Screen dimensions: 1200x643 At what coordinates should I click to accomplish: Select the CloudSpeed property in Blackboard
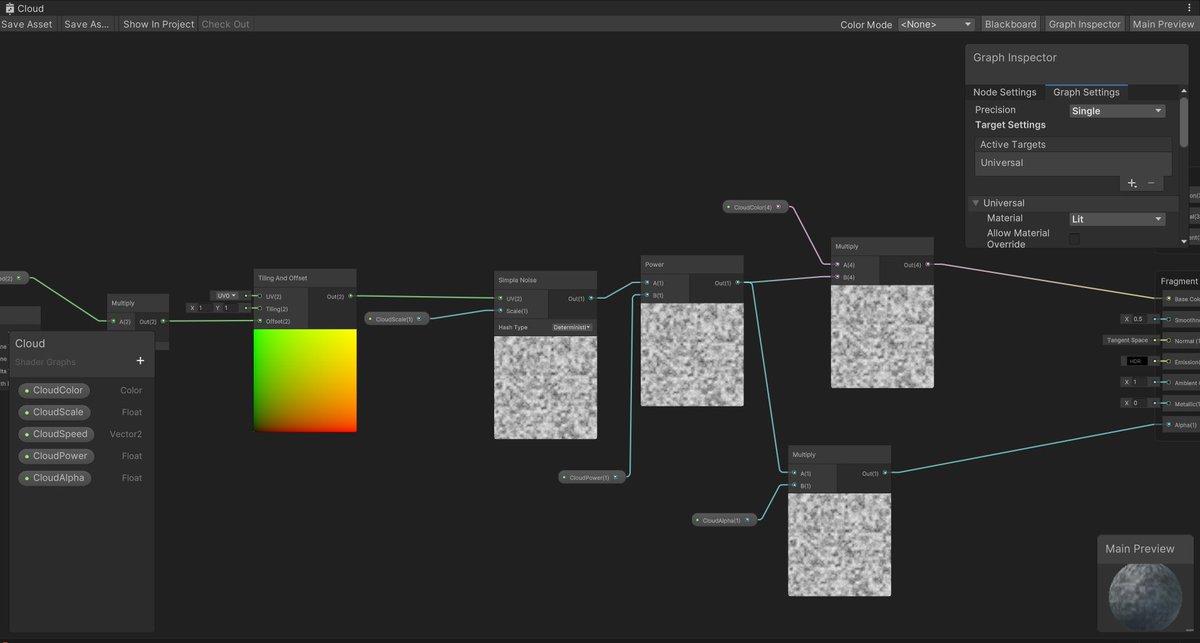pos(56,434)
